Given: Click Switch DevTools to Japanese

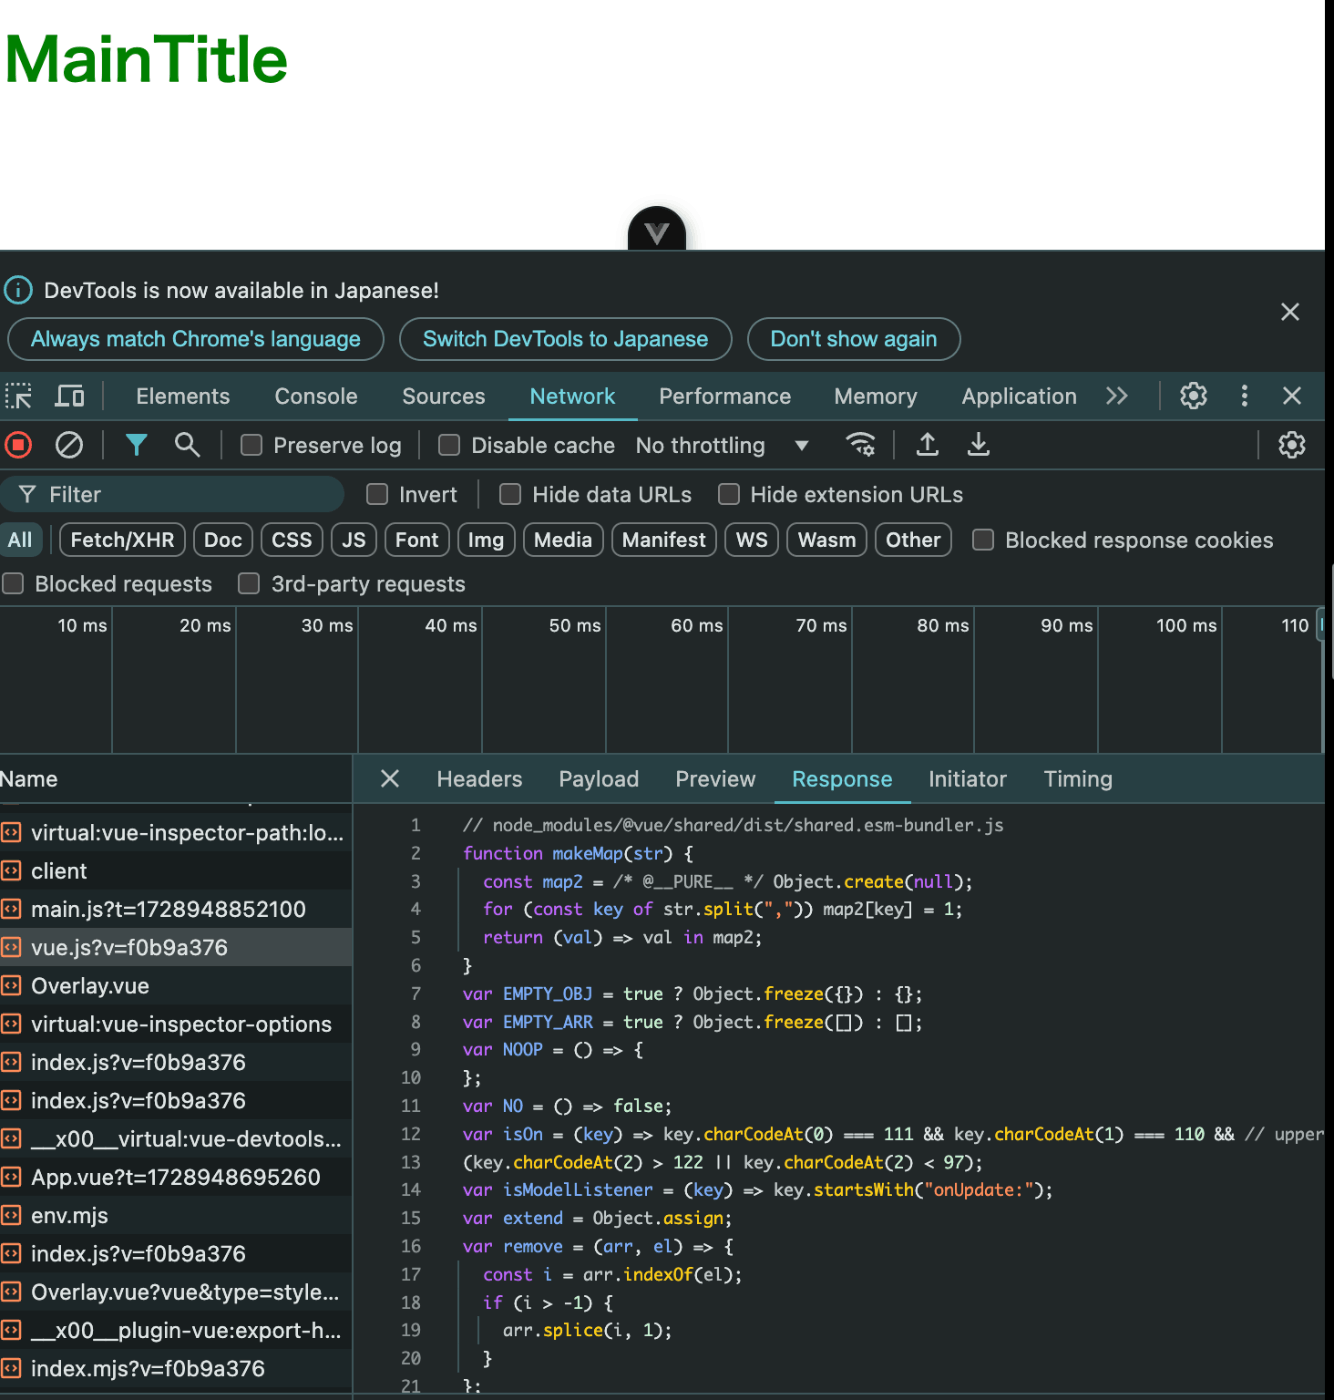Looking at the screenshot, I should tap(566, 339).
